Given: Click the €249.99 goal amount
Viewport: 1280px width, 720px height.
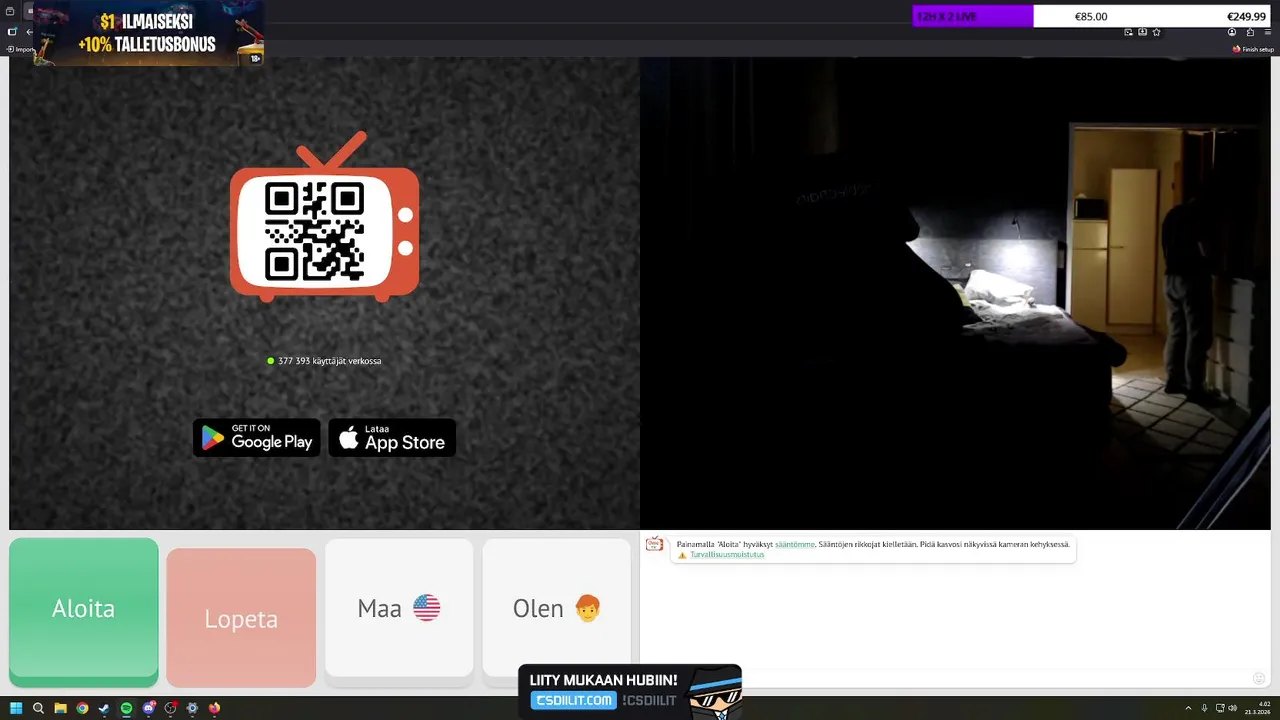Looking at the screenshot, I should point(1246,16).
